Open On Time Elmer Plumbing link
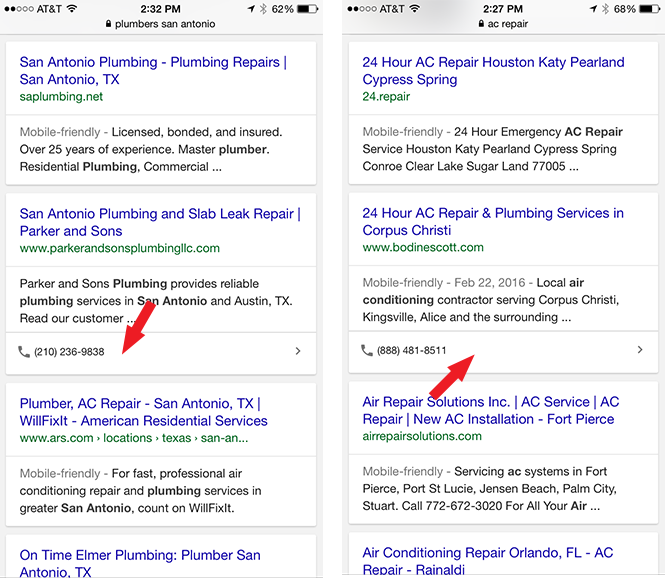The image size is (665, 578). [140, 563]
